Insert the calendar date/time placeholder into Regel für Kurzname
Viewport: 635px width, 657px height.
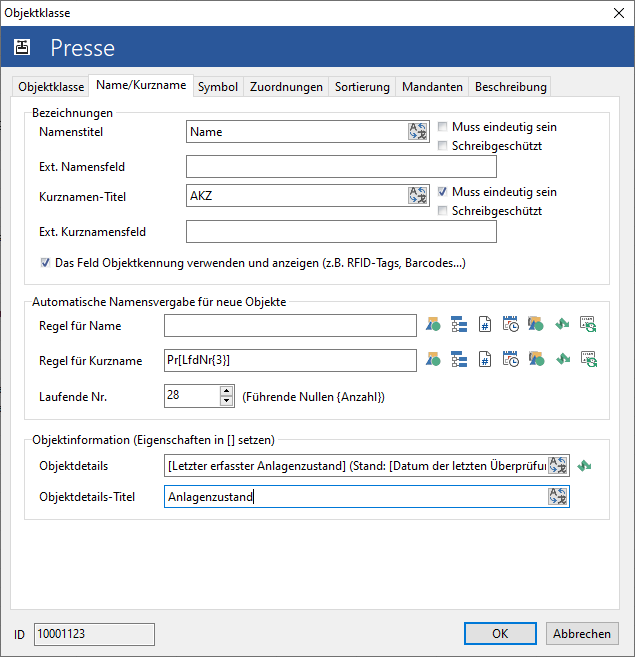coord(511,359)
